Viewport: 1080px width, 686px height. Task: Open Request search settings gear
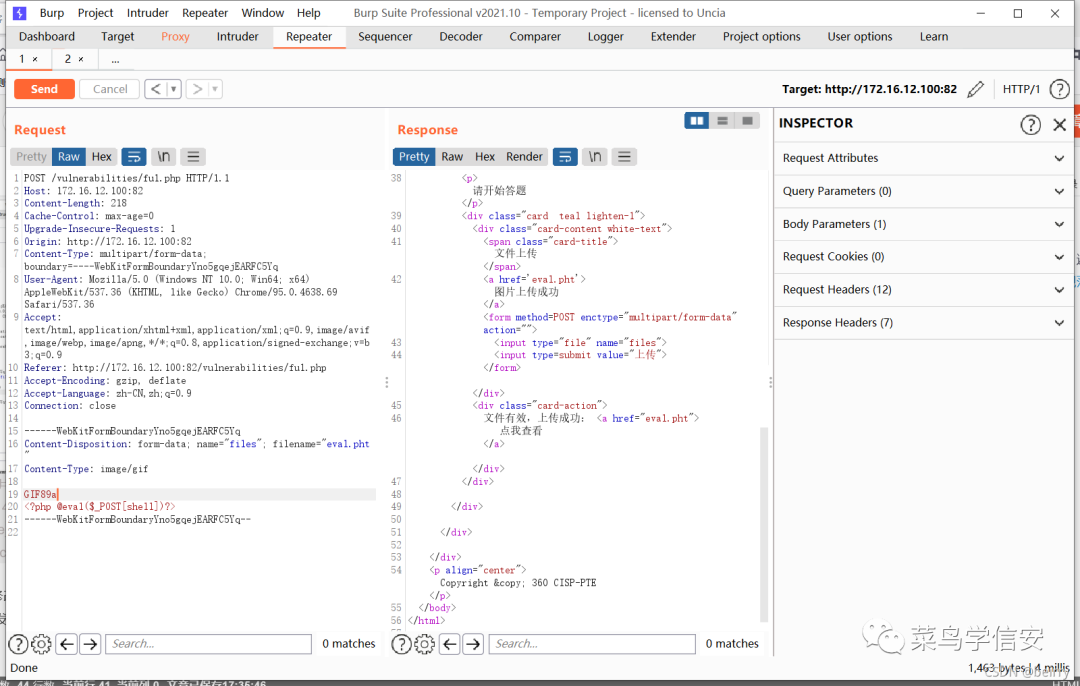(x=41, y=644)
